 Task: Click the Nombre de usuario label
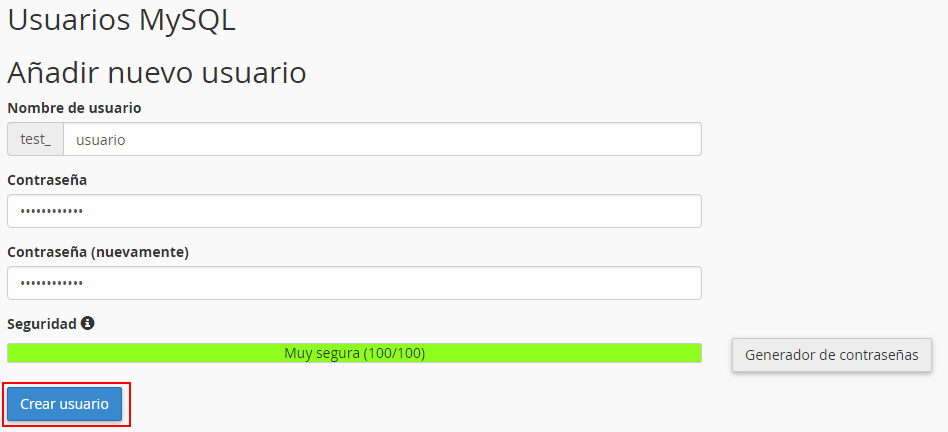pos(74,107)
